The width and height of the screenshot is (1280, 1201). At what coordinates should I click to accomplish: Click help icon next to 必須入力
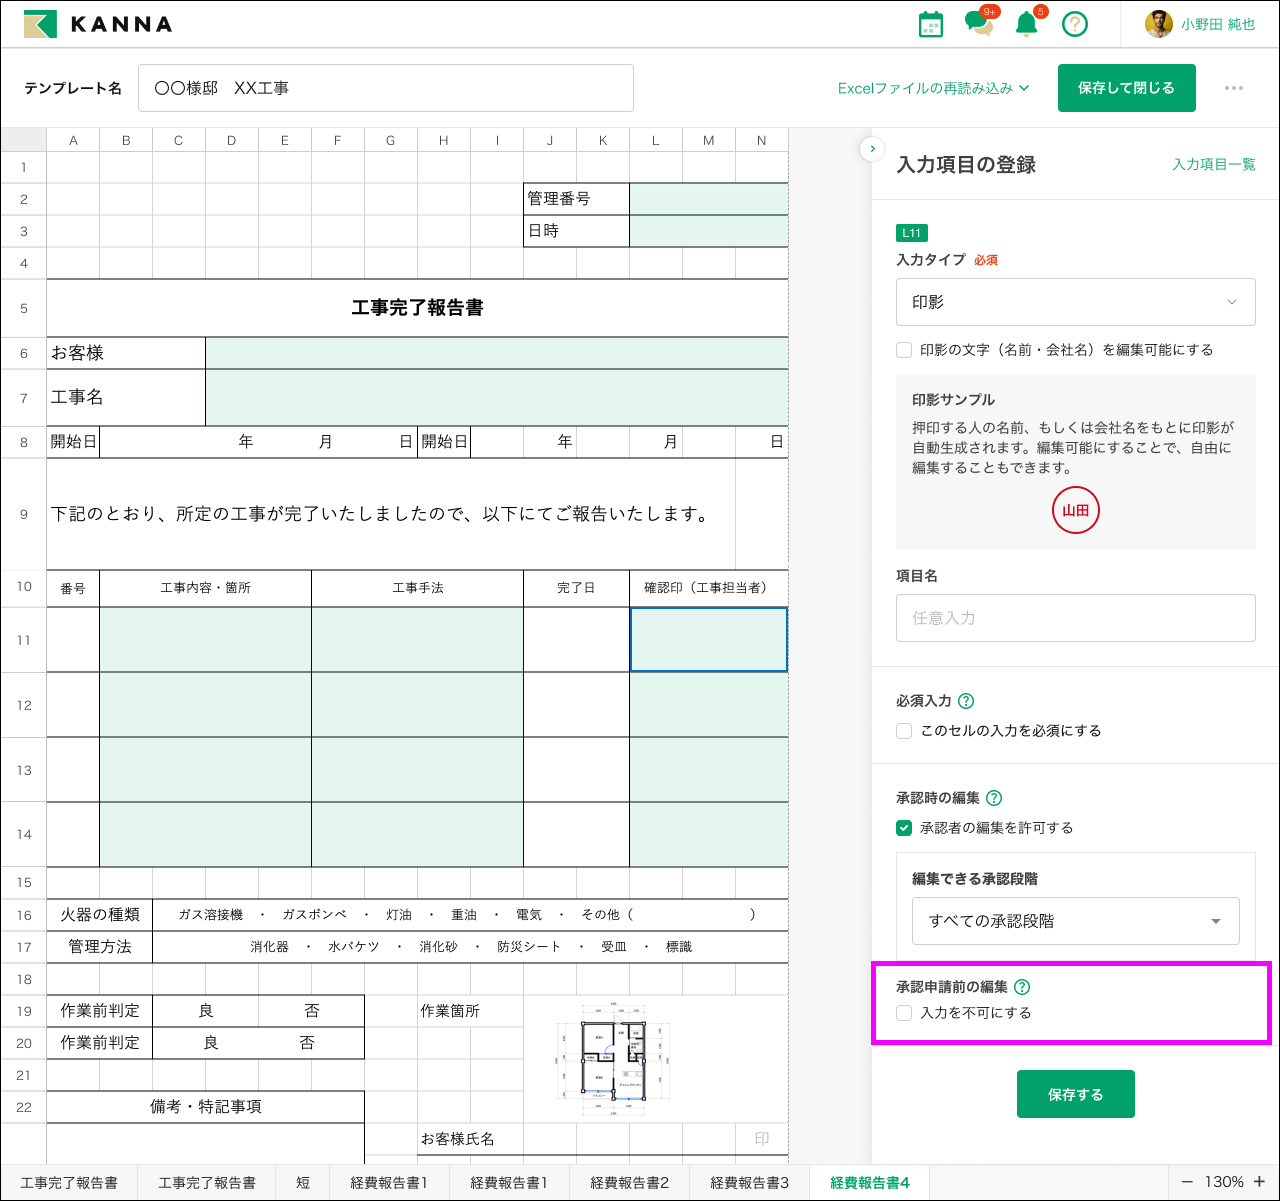coord(966,701)
